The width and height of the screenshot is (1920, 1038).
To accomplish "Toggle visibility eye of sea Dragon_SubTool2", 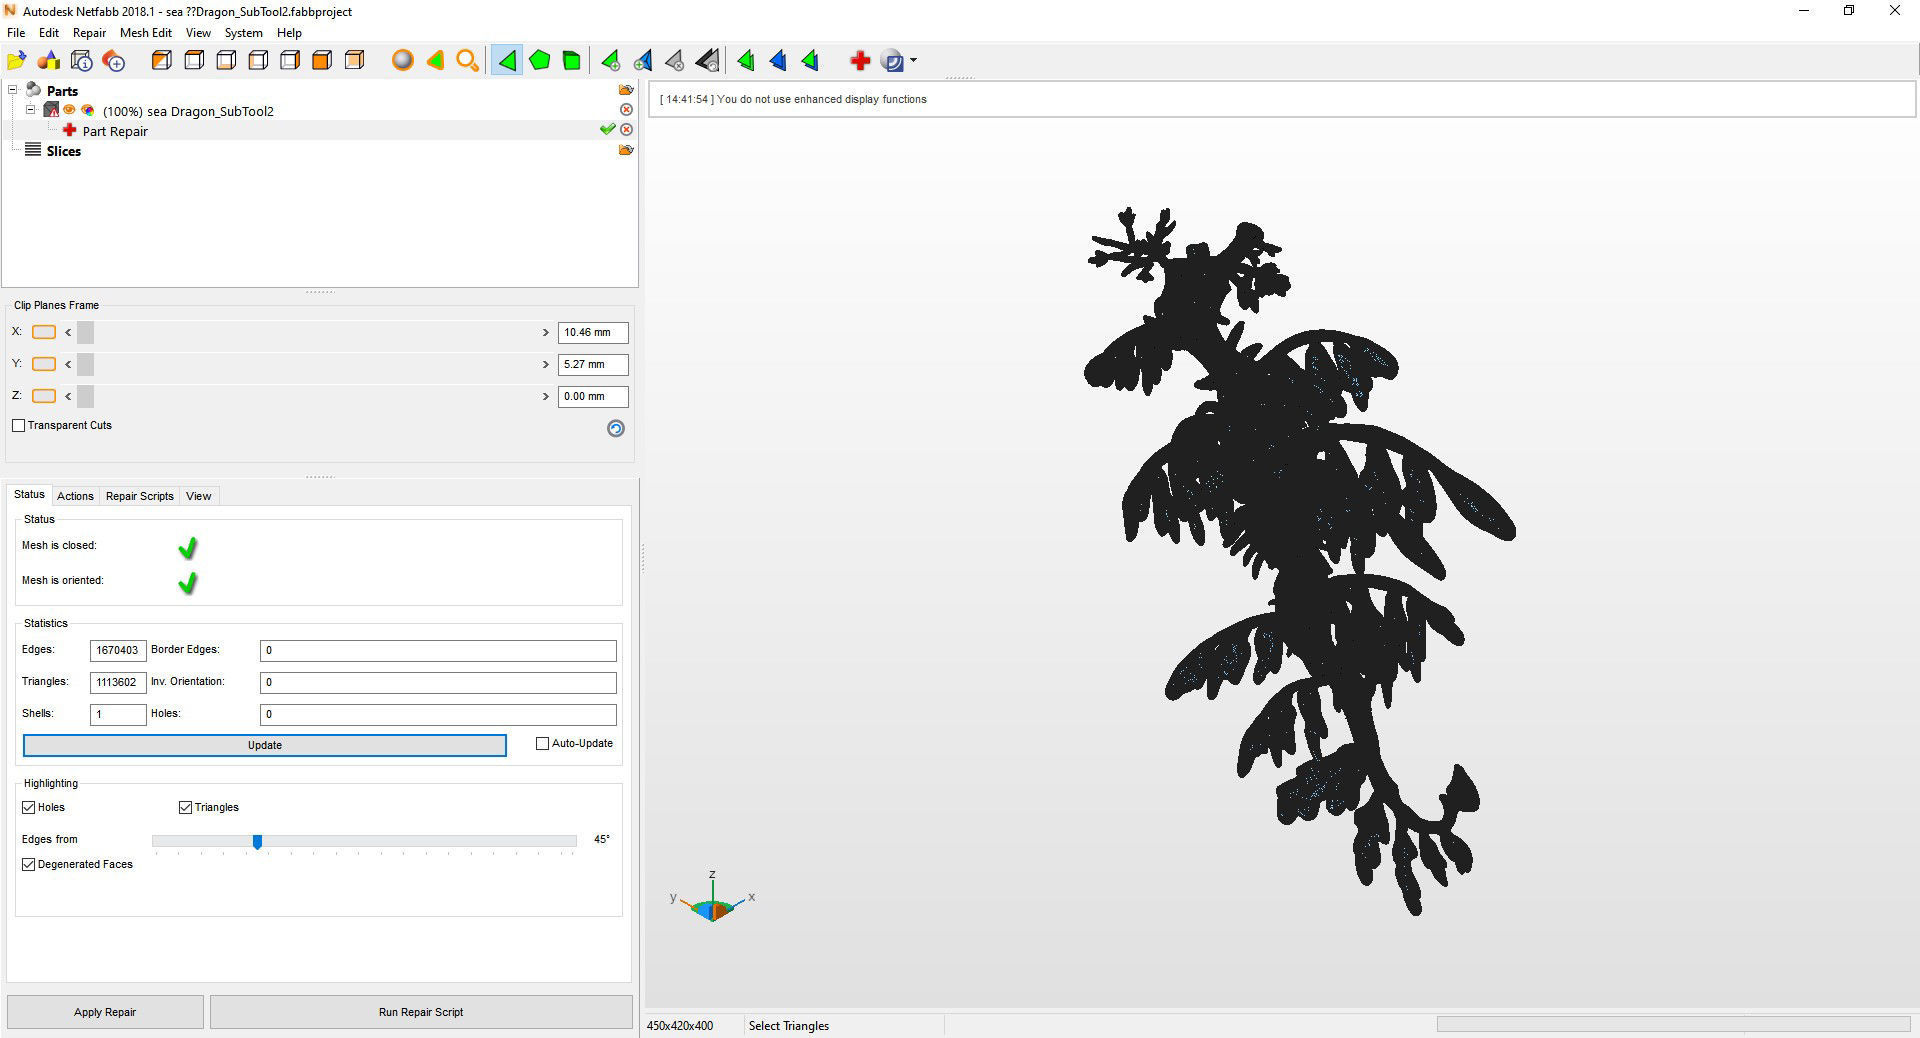I will 70,110.
